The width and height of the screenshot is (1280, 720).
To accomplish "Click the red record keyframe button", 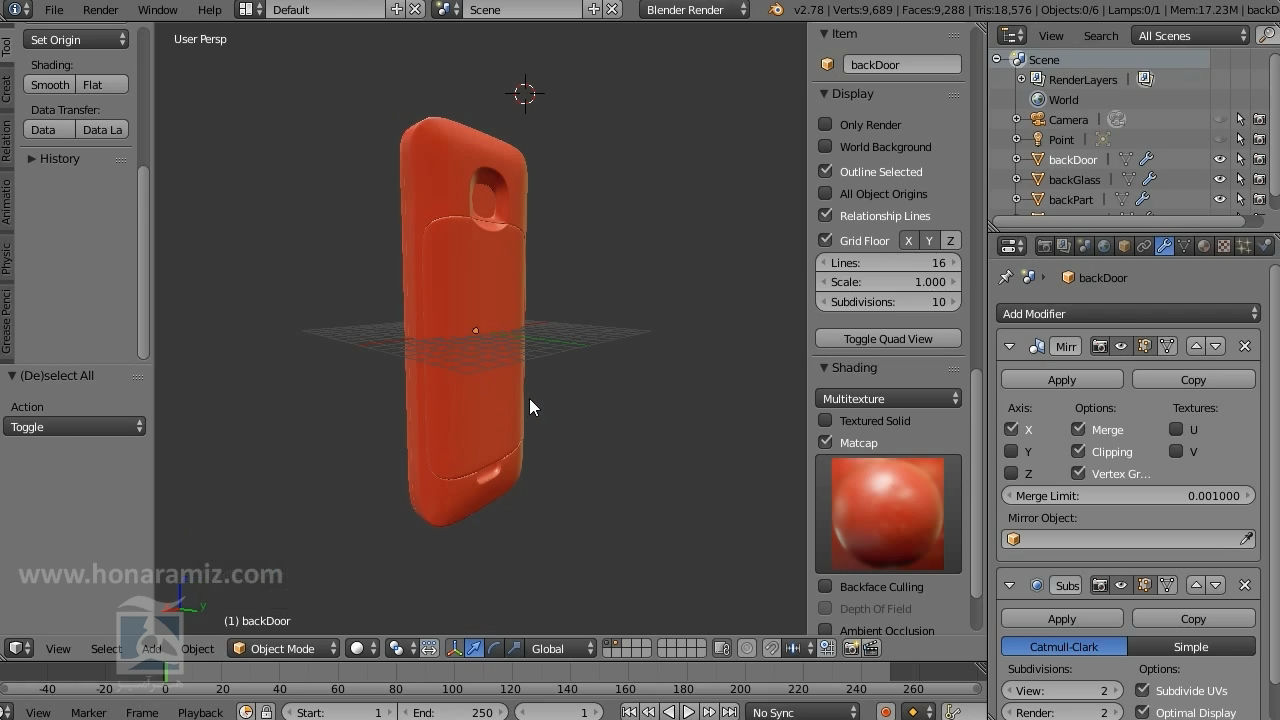I will tap(885, 712).
